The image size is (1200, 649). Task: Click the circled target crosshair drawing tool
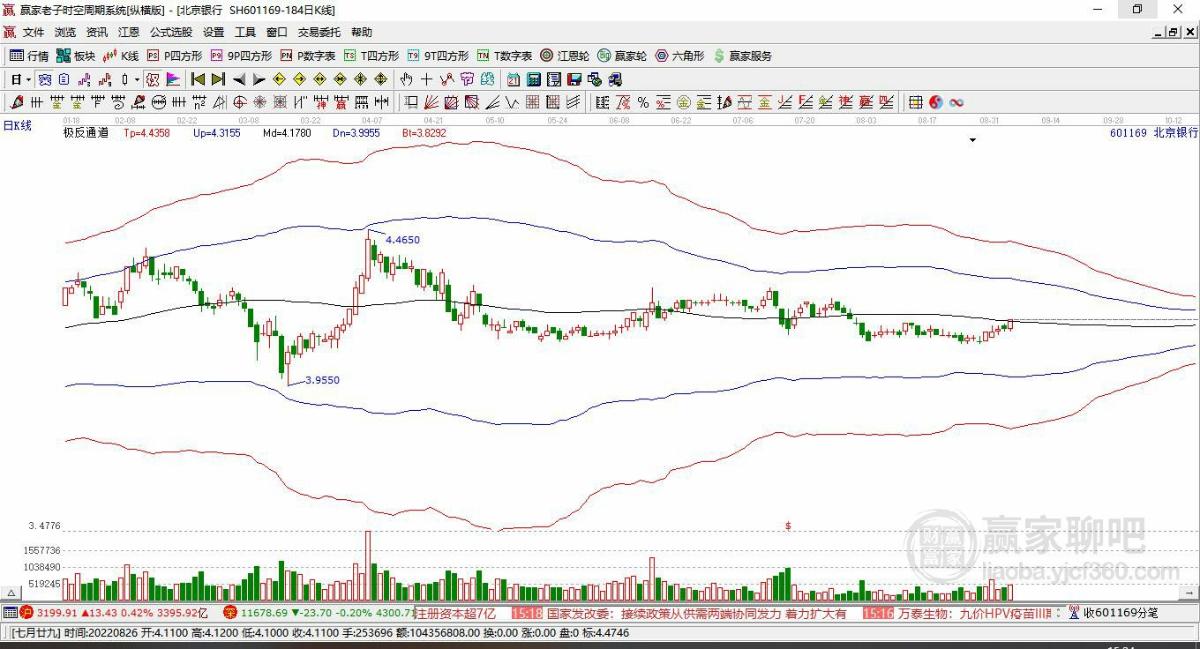[240, 102]
